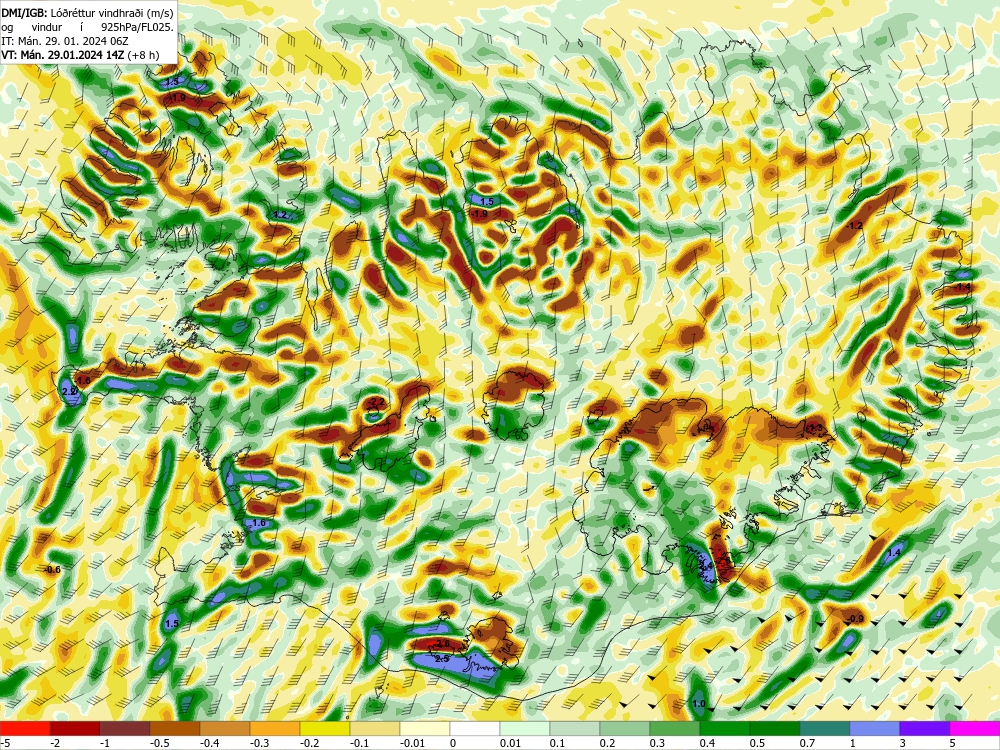Screen dimensions: 1000x750
Task: Click the '1.4' value label on the map
Action: pos(895,553)
